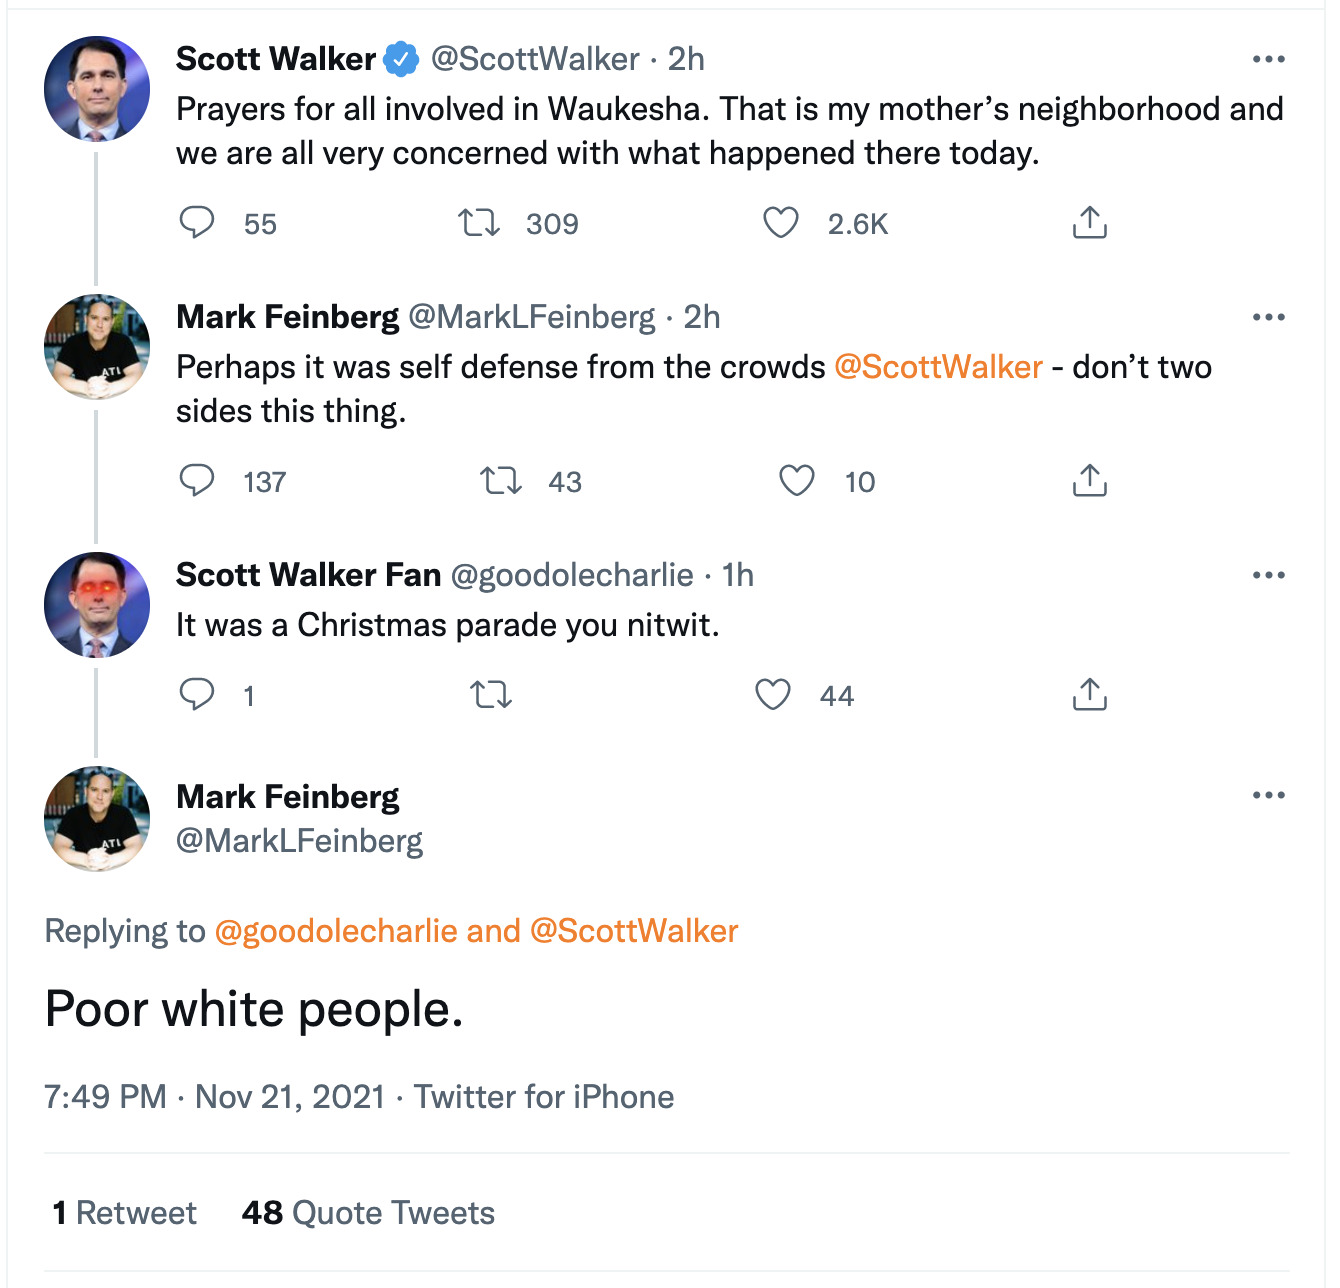
Task: Open more options on Scott Walker Fan tweet
Action: pyautogui.click(x=1268, y=576)
